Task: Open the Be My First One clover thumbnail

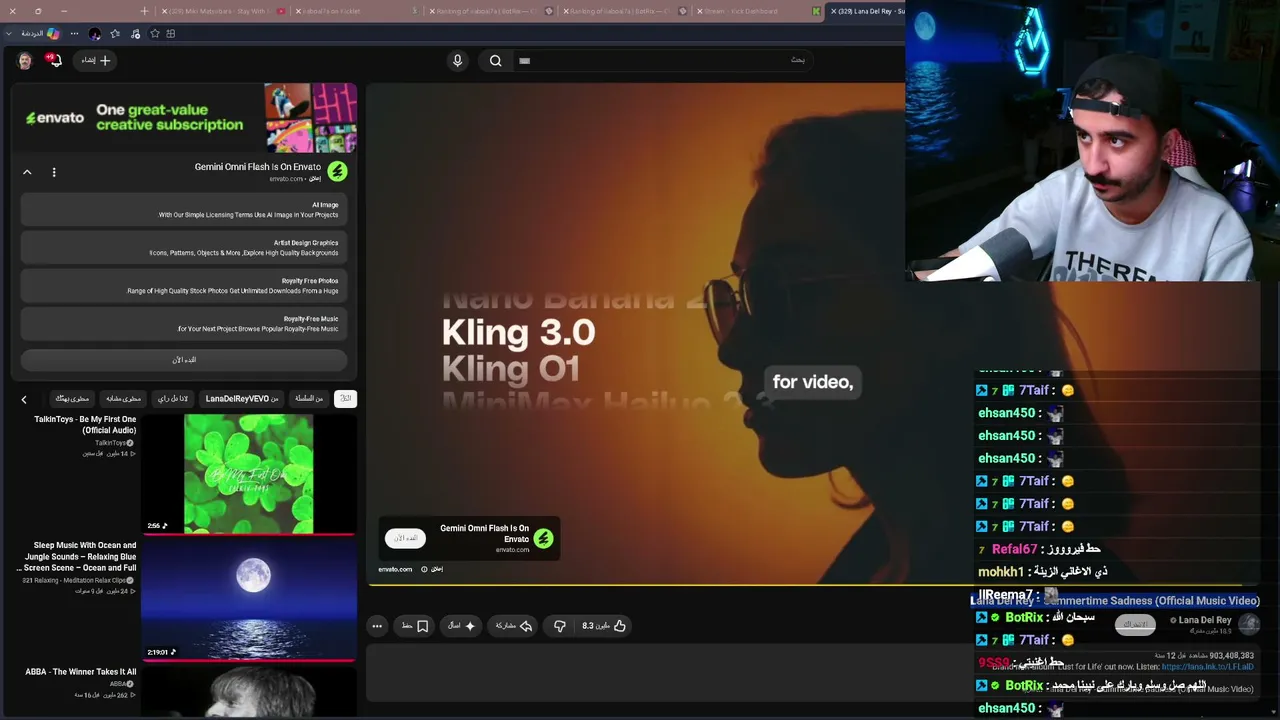Action: [249, 474]
